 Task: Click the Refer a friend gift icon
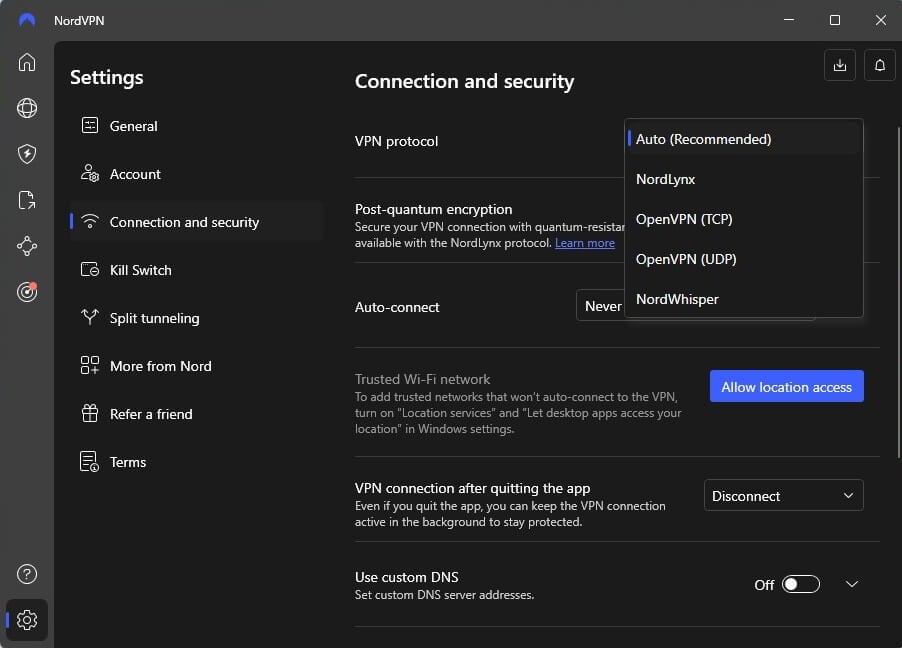pos(90,413)
